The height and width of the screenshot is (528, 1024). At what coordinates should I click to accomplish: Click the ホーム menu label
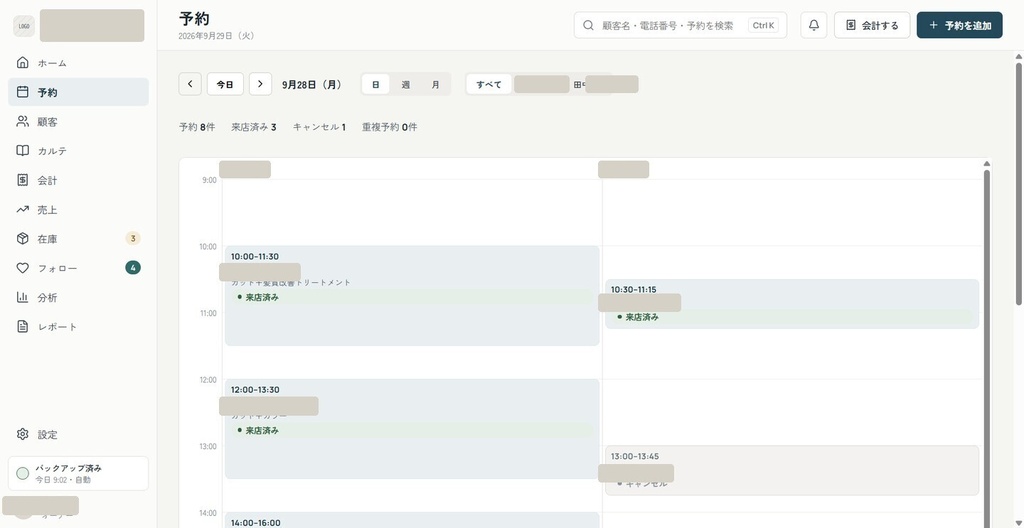pos(52,63)
